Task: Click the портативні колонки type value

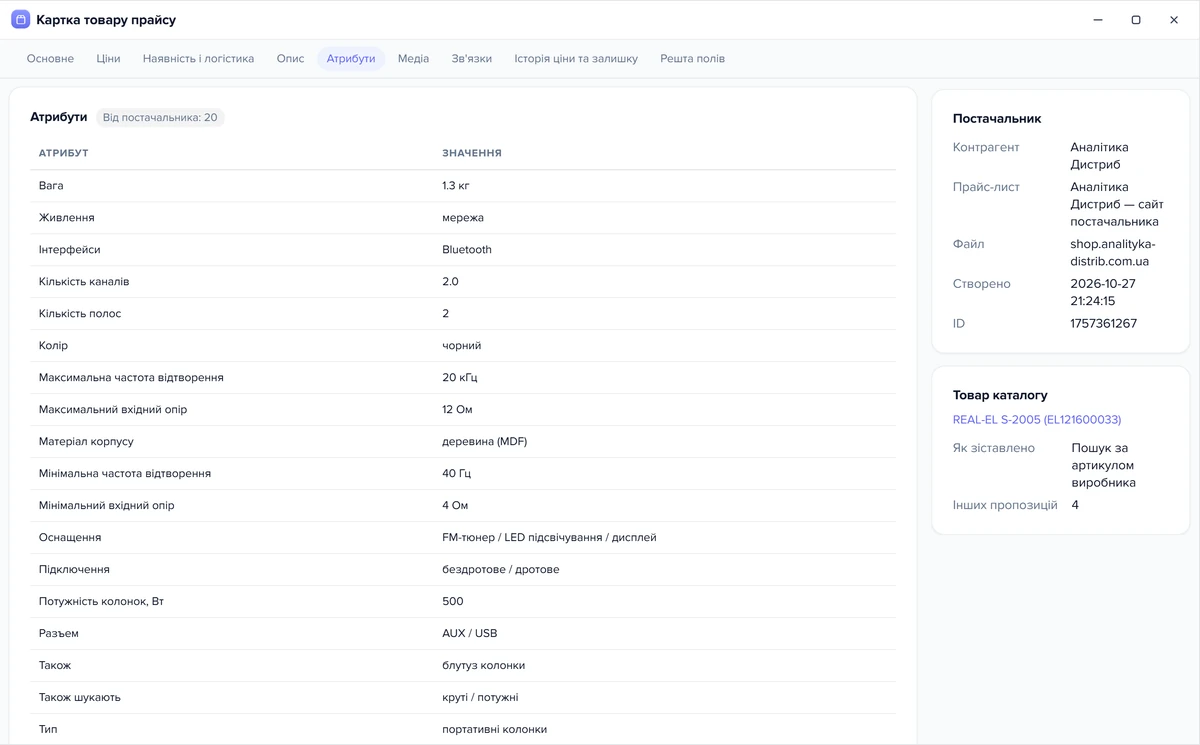Action: pos(495,730)
